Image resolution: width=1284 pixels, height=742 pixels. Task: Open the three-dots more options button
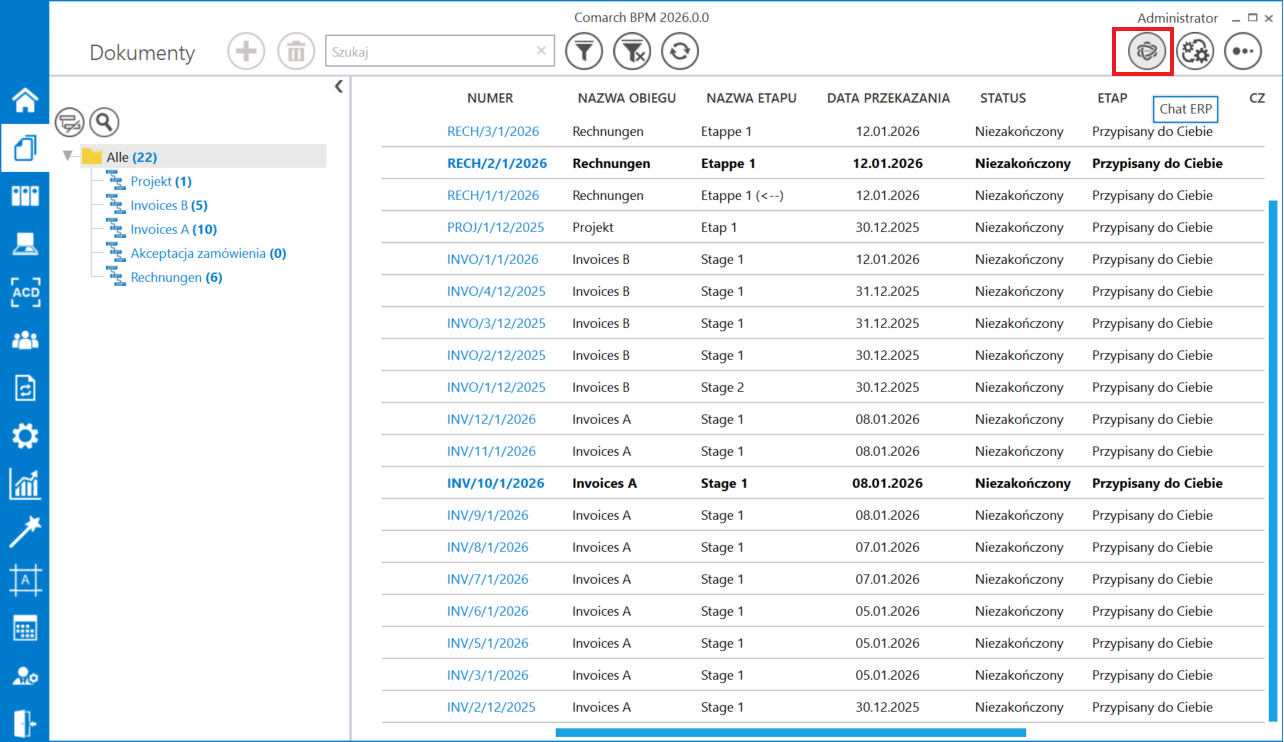pyautogui.click(x=1242, y=51)
